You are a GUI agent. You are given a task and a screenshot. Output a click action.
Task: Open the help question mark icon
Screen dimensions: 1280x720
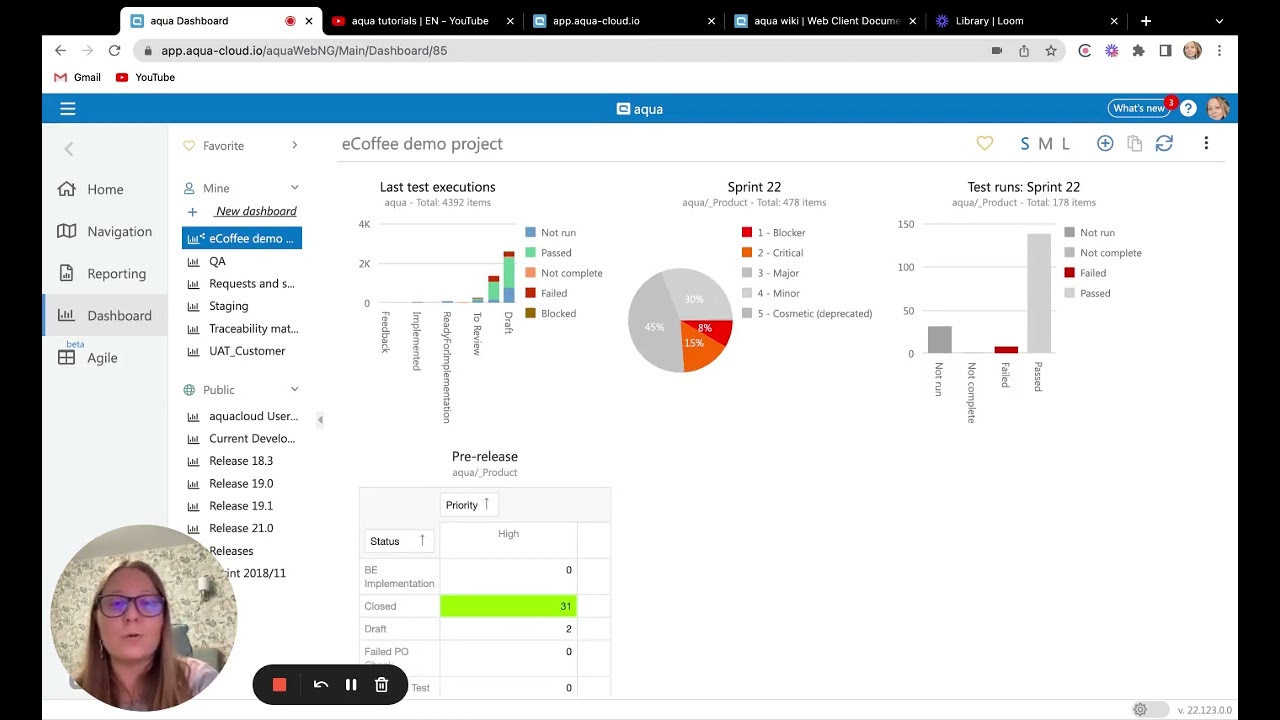click(1188, 109)
